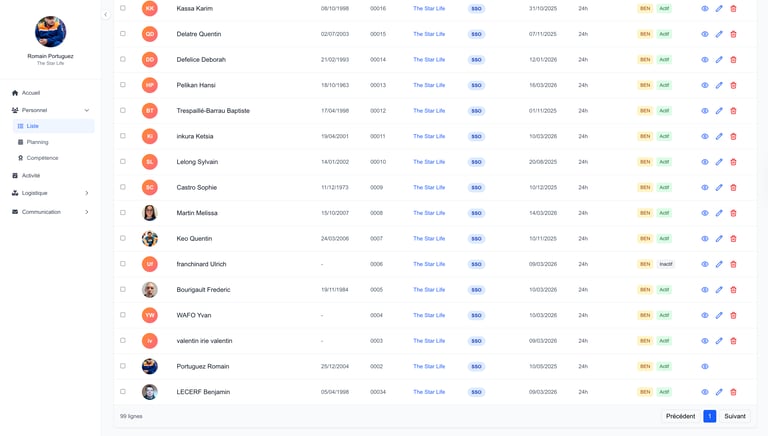Open the Planning submenu item
The width and height of the screenshot is (768, 436).
[x=37, y=142]
